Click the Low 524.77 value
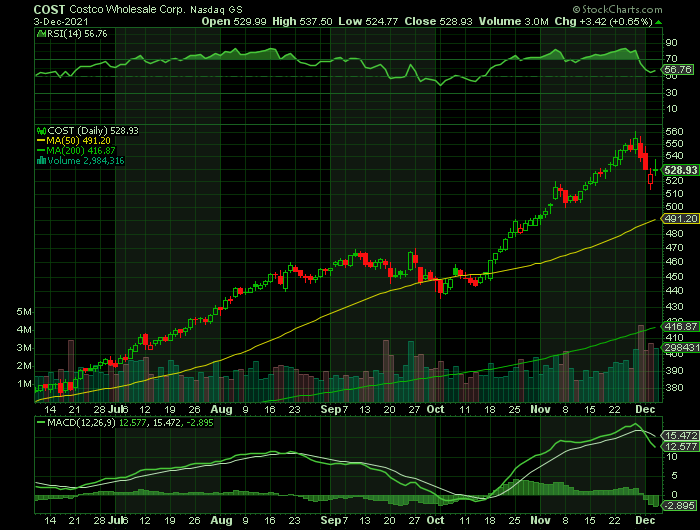The height and width of the screenshot is (530, 700). [x=368, y=21]
